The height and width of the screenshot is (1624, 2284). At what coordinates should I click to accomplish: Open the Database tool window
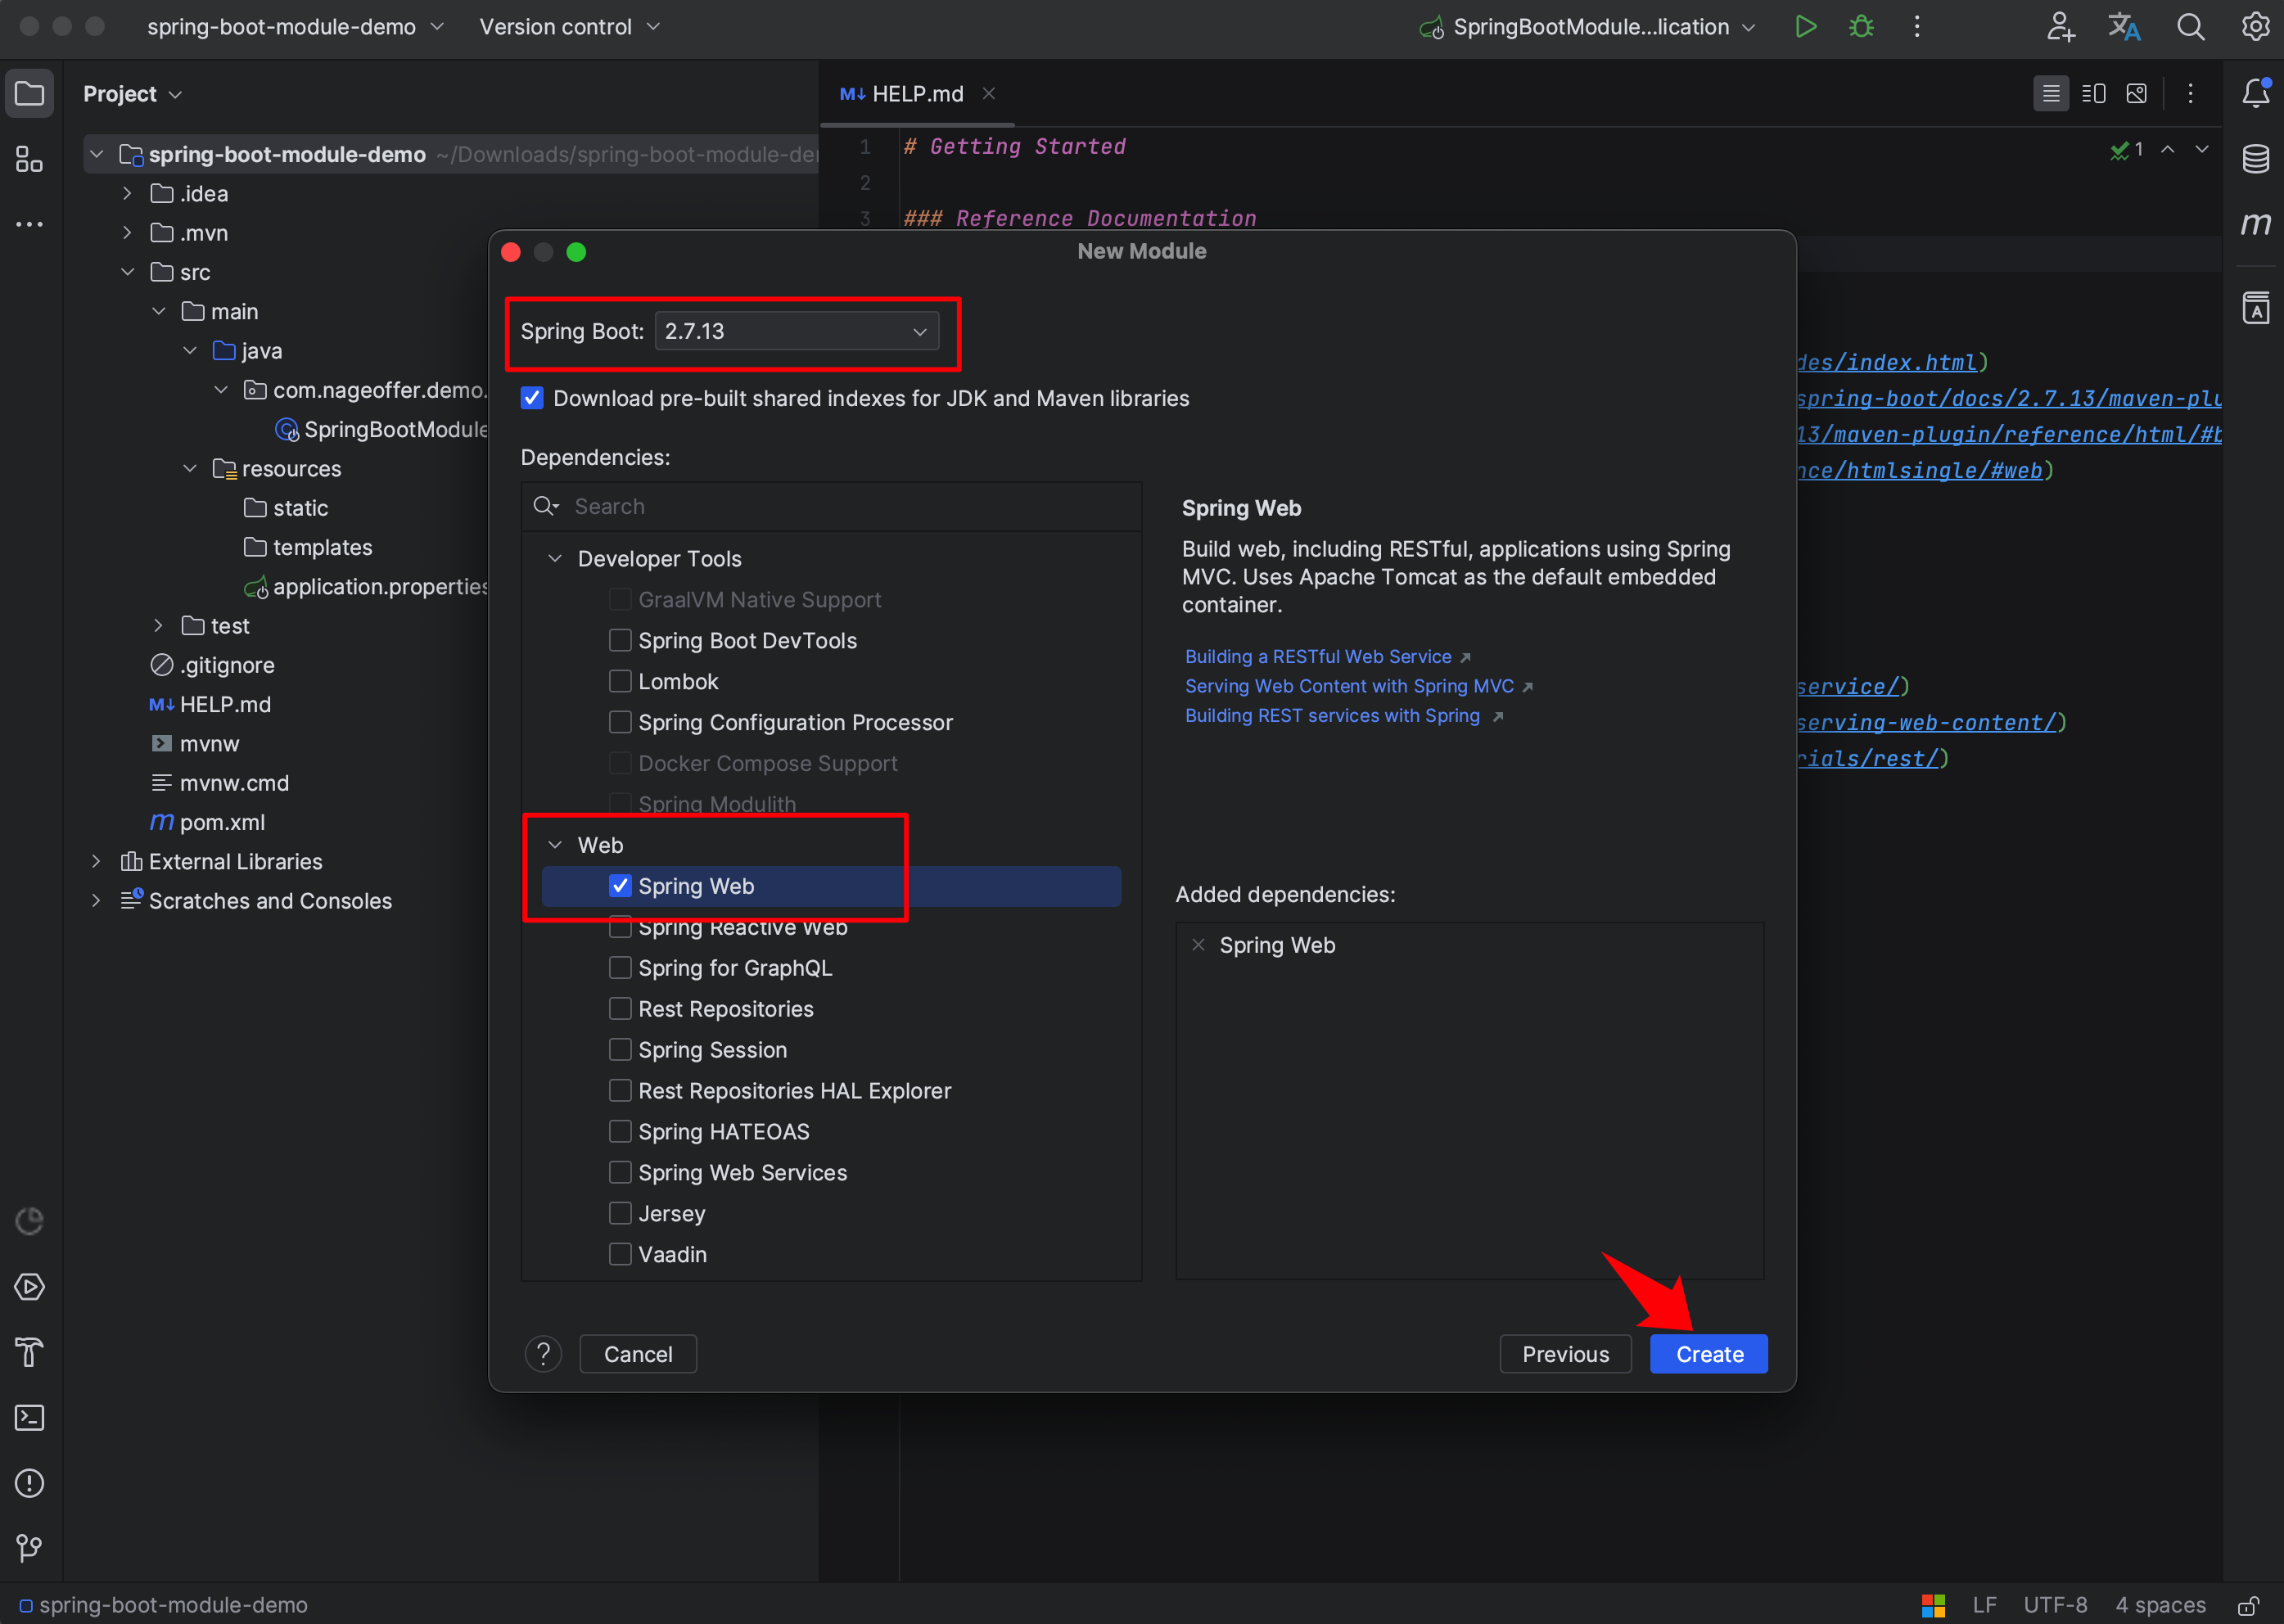click(2255, 159)
